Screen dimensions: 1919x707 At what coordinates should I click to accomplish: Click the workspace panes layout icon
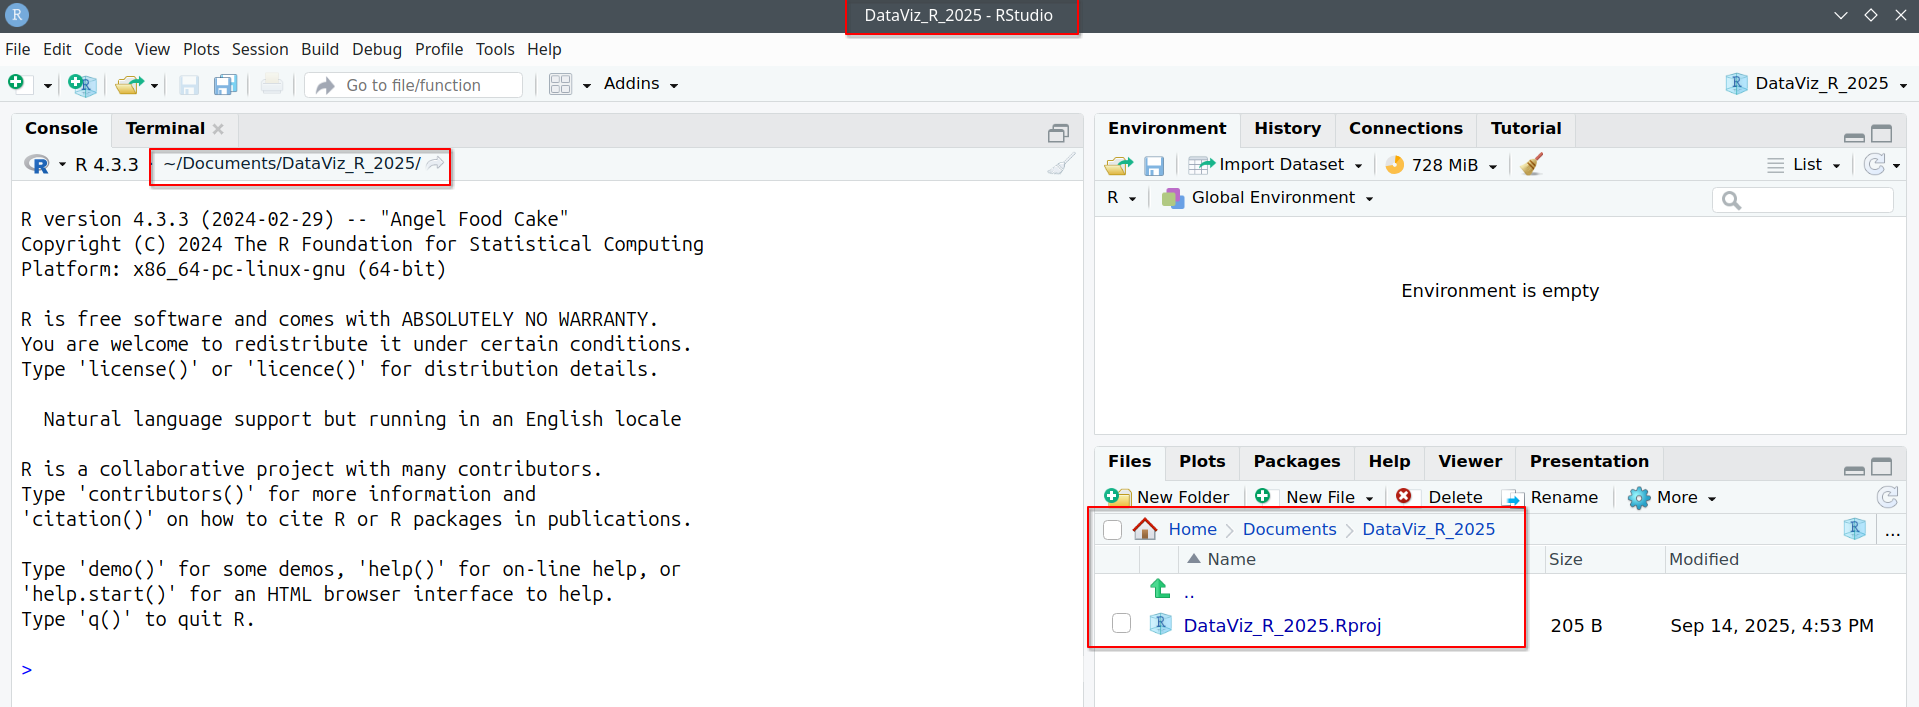[x=561, y=85]
